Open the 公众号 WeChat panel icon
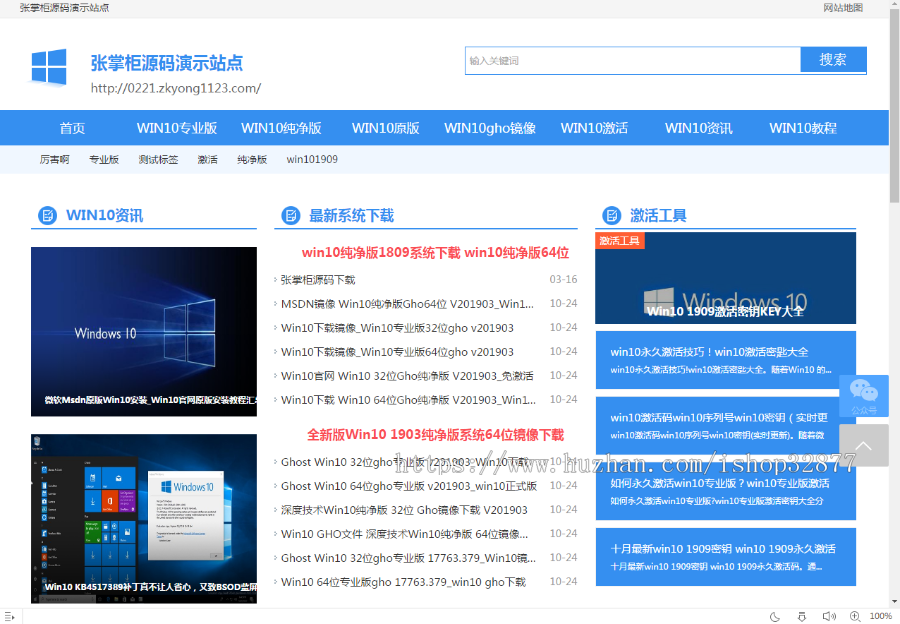The height and width of the screenshot is (624, 900). pos(863,392)
